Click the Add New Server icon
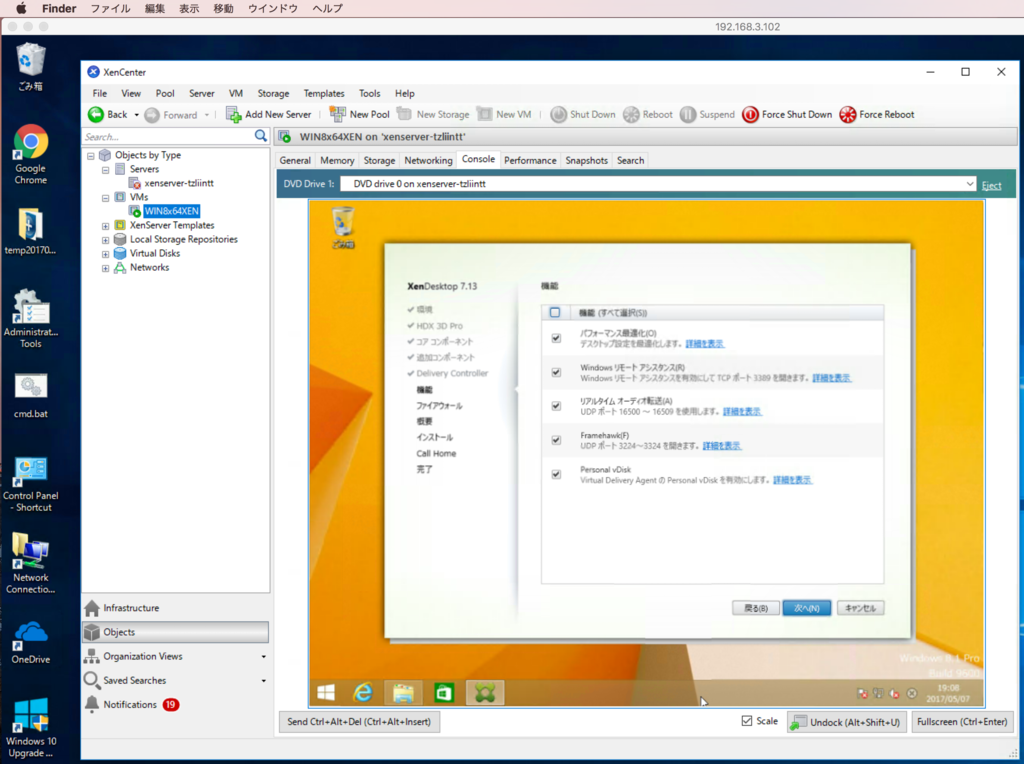The image size is (1024, 764). click(233, 114)
